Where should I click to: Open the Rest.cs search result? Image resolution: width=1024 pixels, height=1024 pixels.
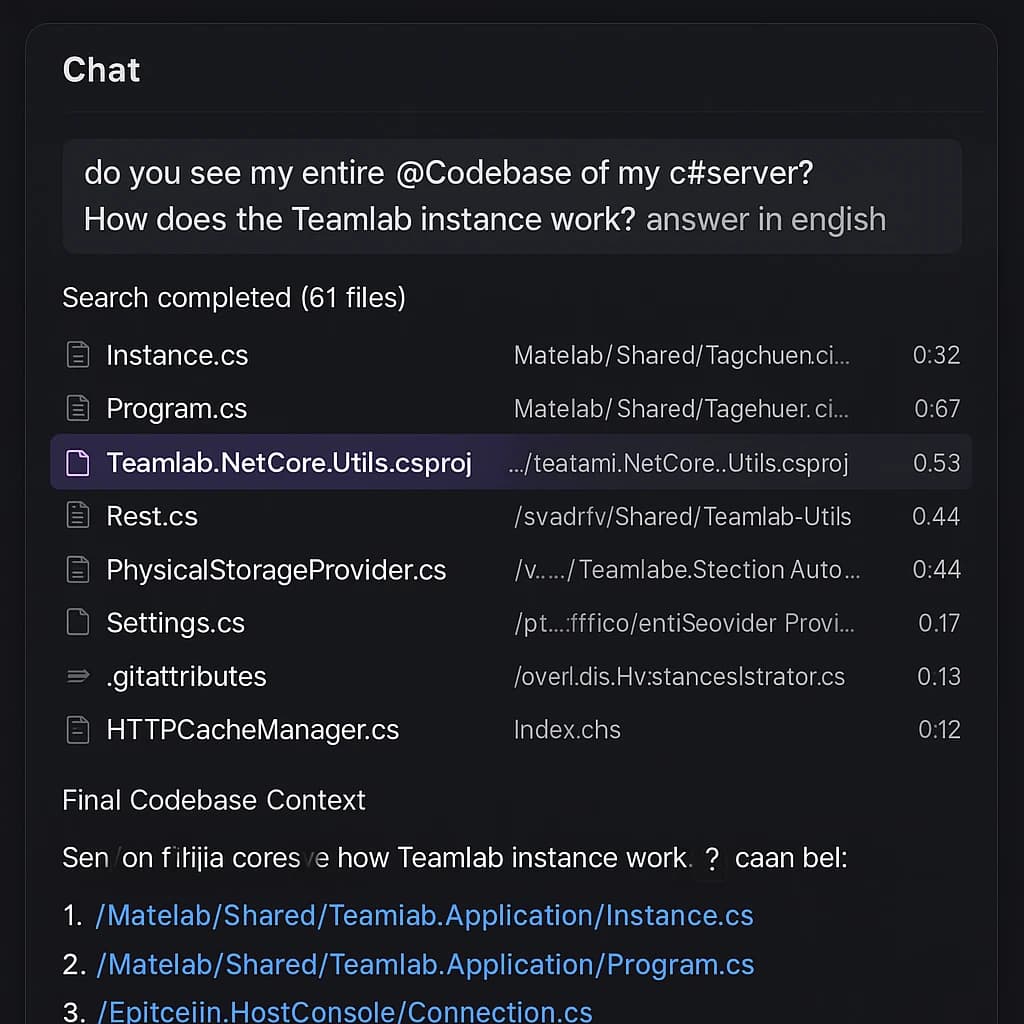(x=152, y=516)
